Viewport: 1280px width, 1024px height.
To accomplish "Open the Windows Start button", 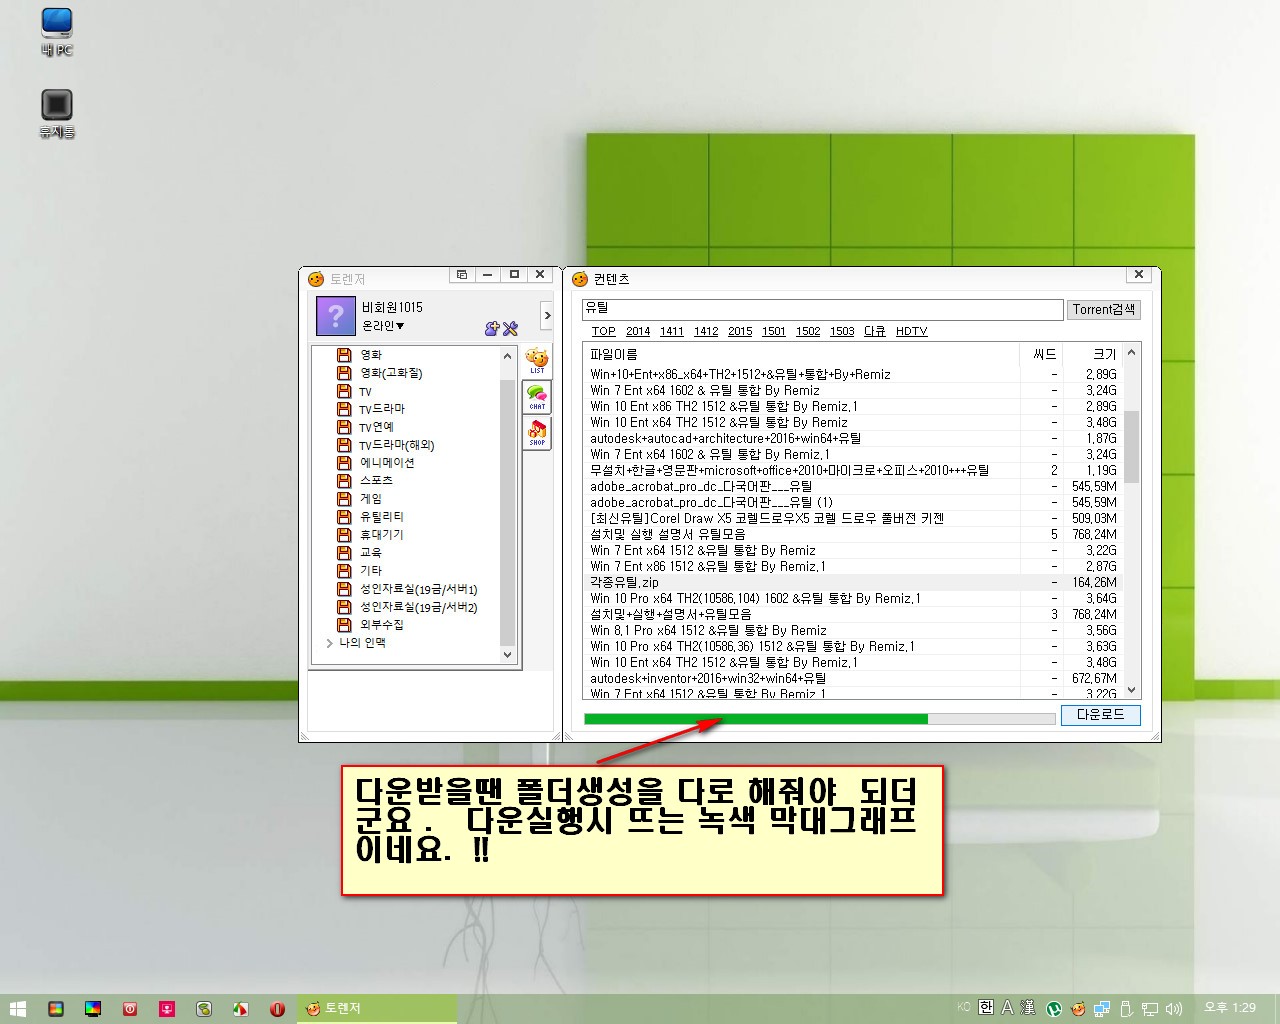I will pyautogui.click(x=17, y=1009).
